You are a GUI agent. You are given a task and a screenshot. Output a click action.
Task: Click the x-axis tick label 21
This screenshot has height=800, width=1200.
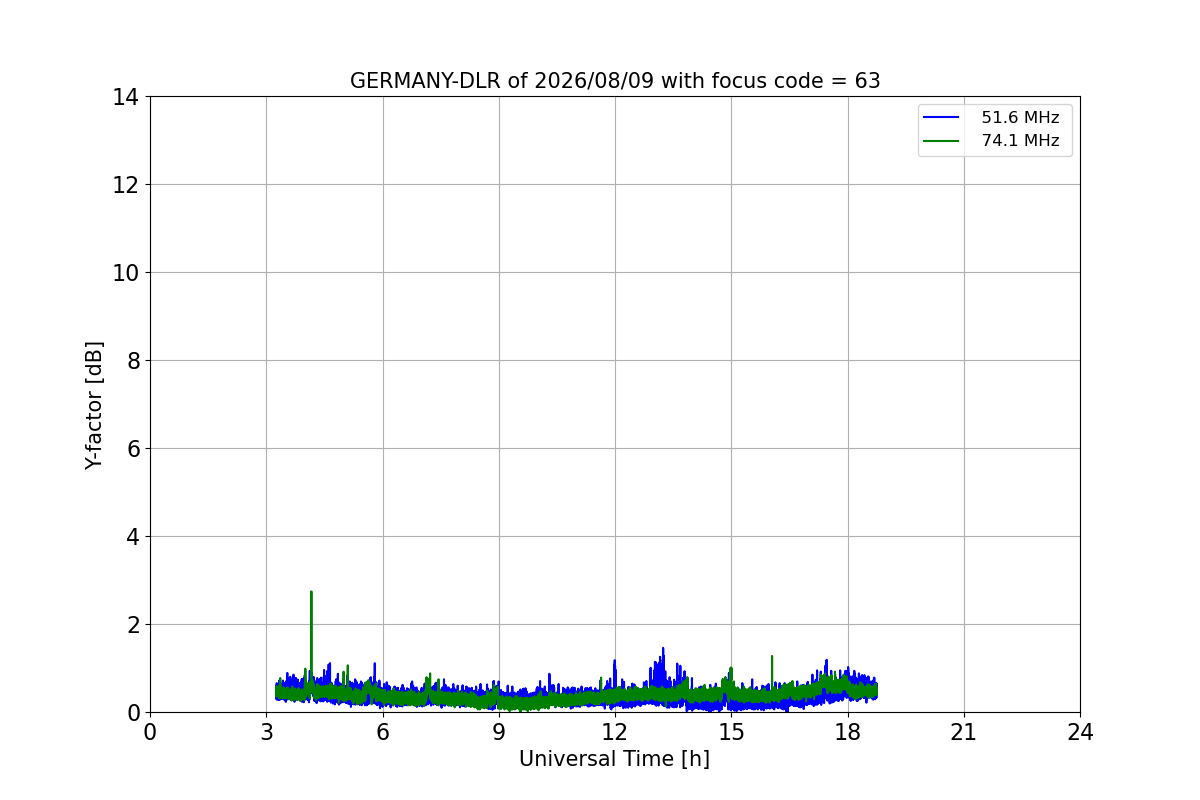coord(964,732)
